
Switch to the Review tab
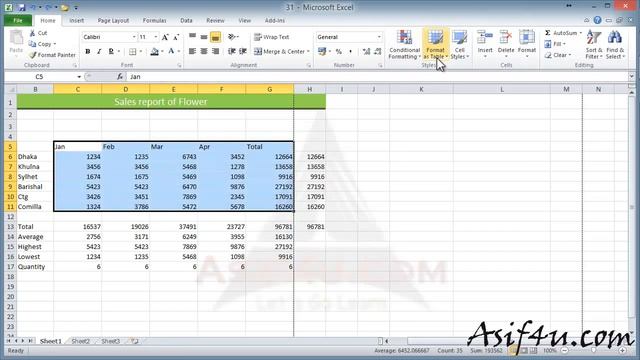pyautogui.click(x=215, y=20)
